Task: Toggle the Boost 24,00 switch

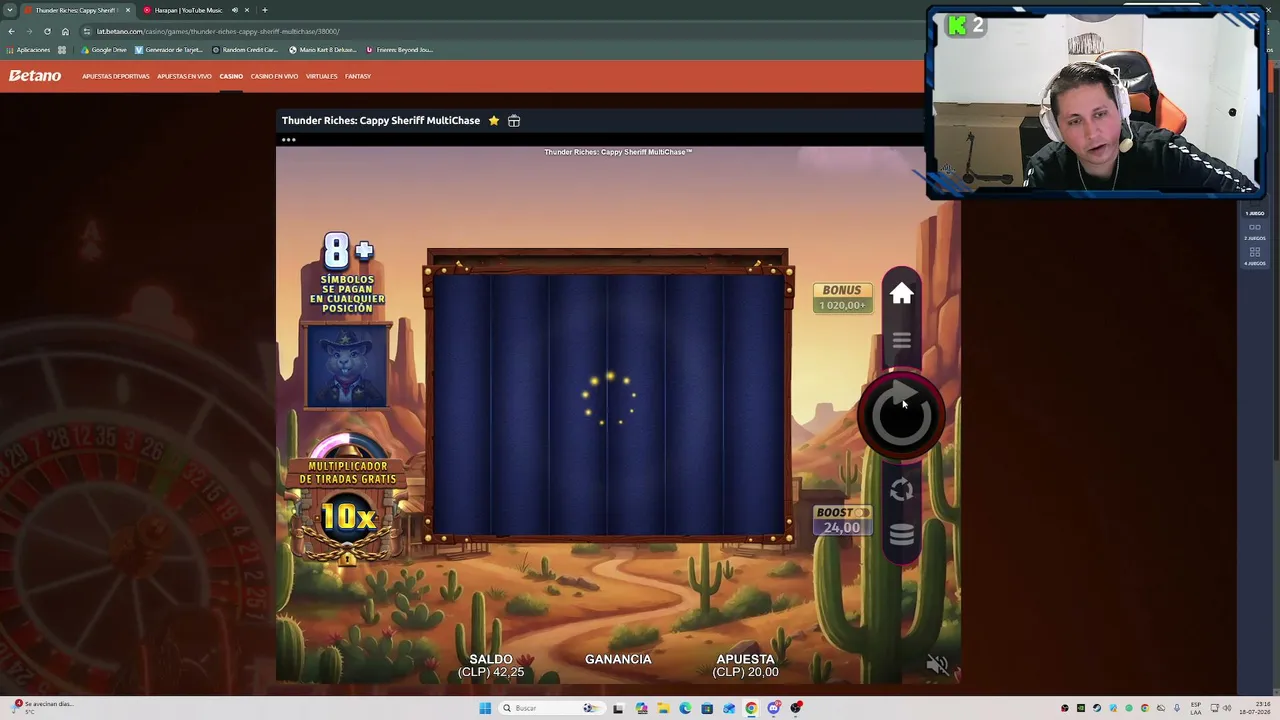Action: [842, 520]
